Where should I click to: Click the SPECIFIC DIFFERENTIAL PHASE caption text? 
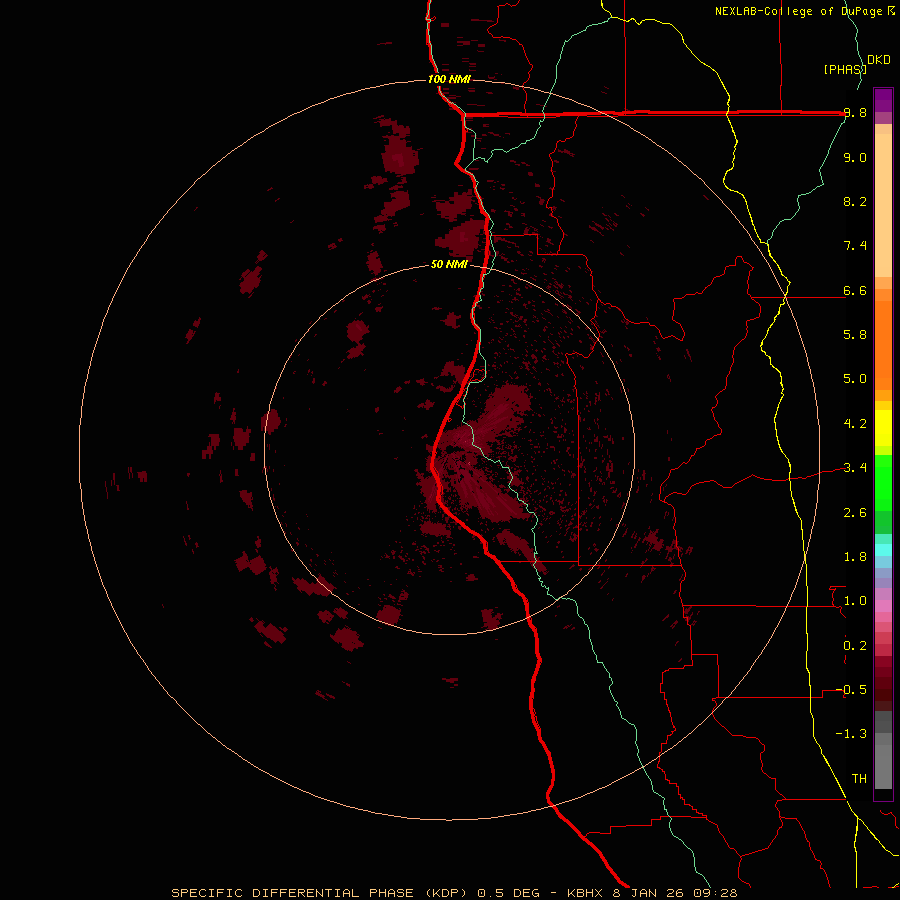pos(292,893)
